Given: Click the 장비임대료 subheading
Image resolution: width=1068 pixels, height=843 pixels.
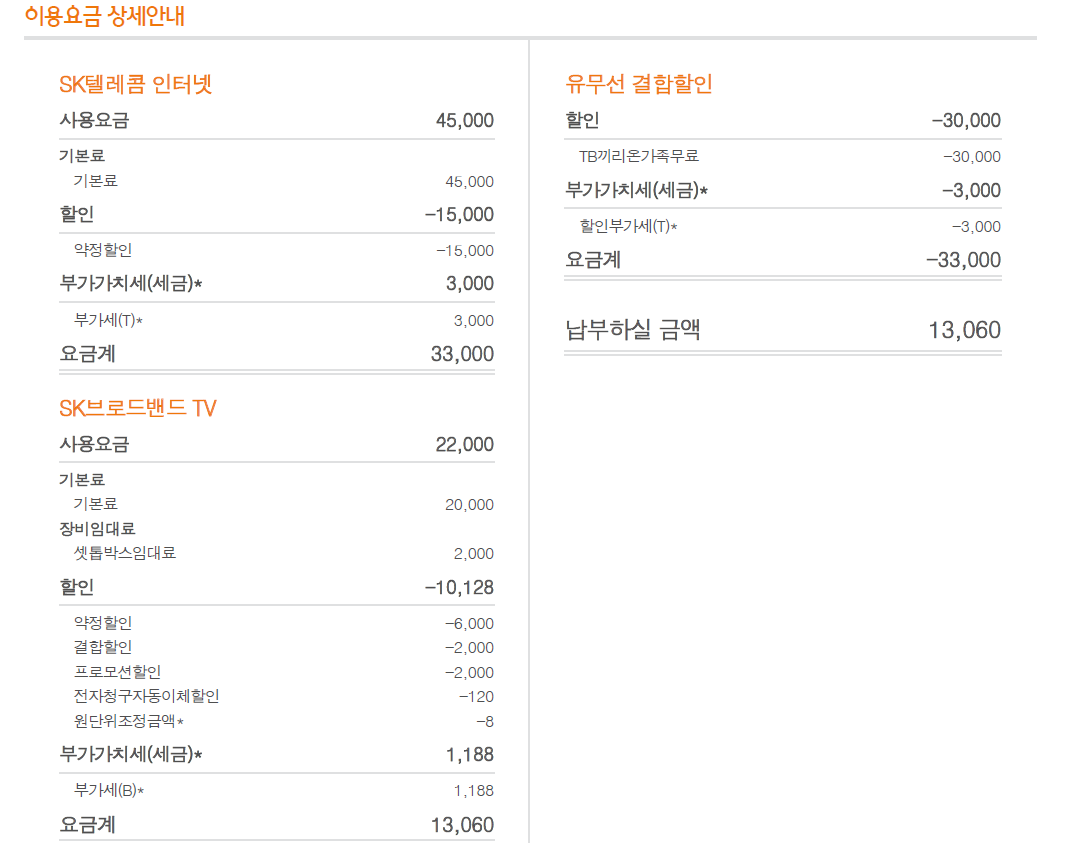Looking at the screenshot, I should 97,529.
